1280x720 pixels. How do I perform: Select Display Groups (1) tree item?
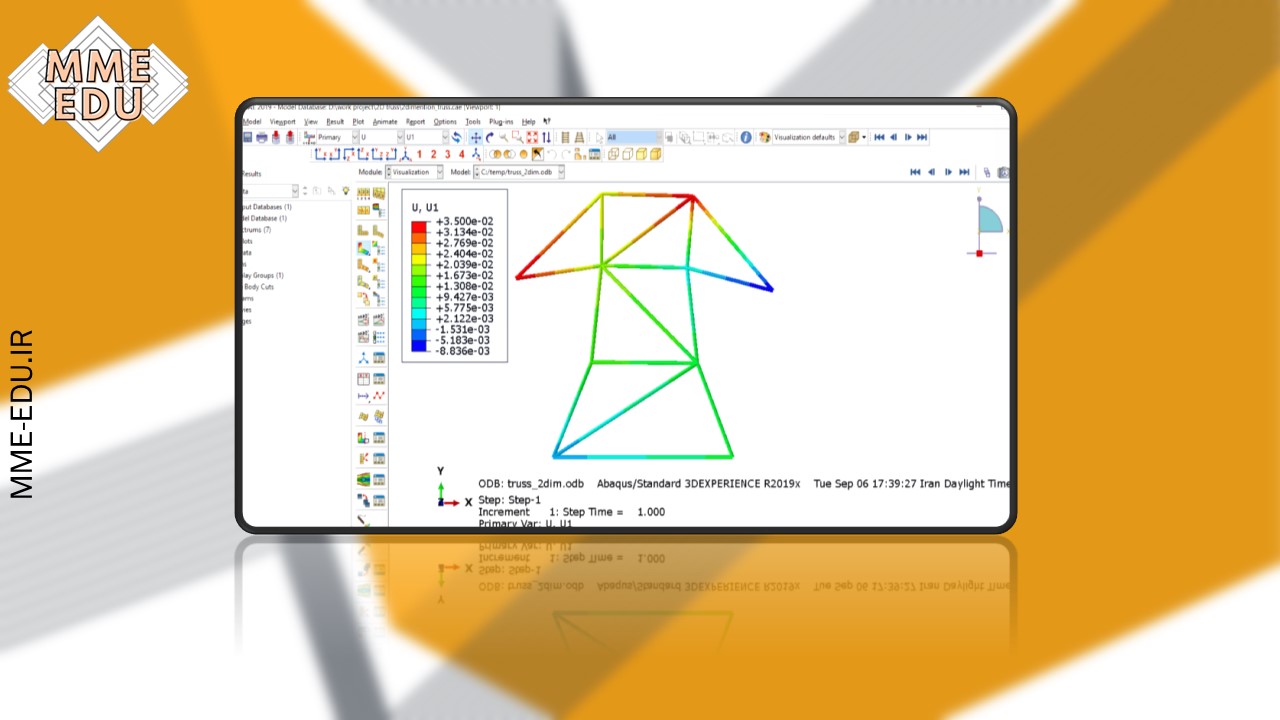(264, 275)
